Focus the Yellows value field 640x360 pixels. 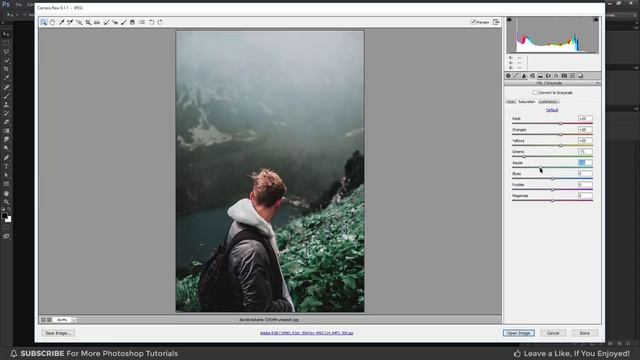[x=585, y=140]
